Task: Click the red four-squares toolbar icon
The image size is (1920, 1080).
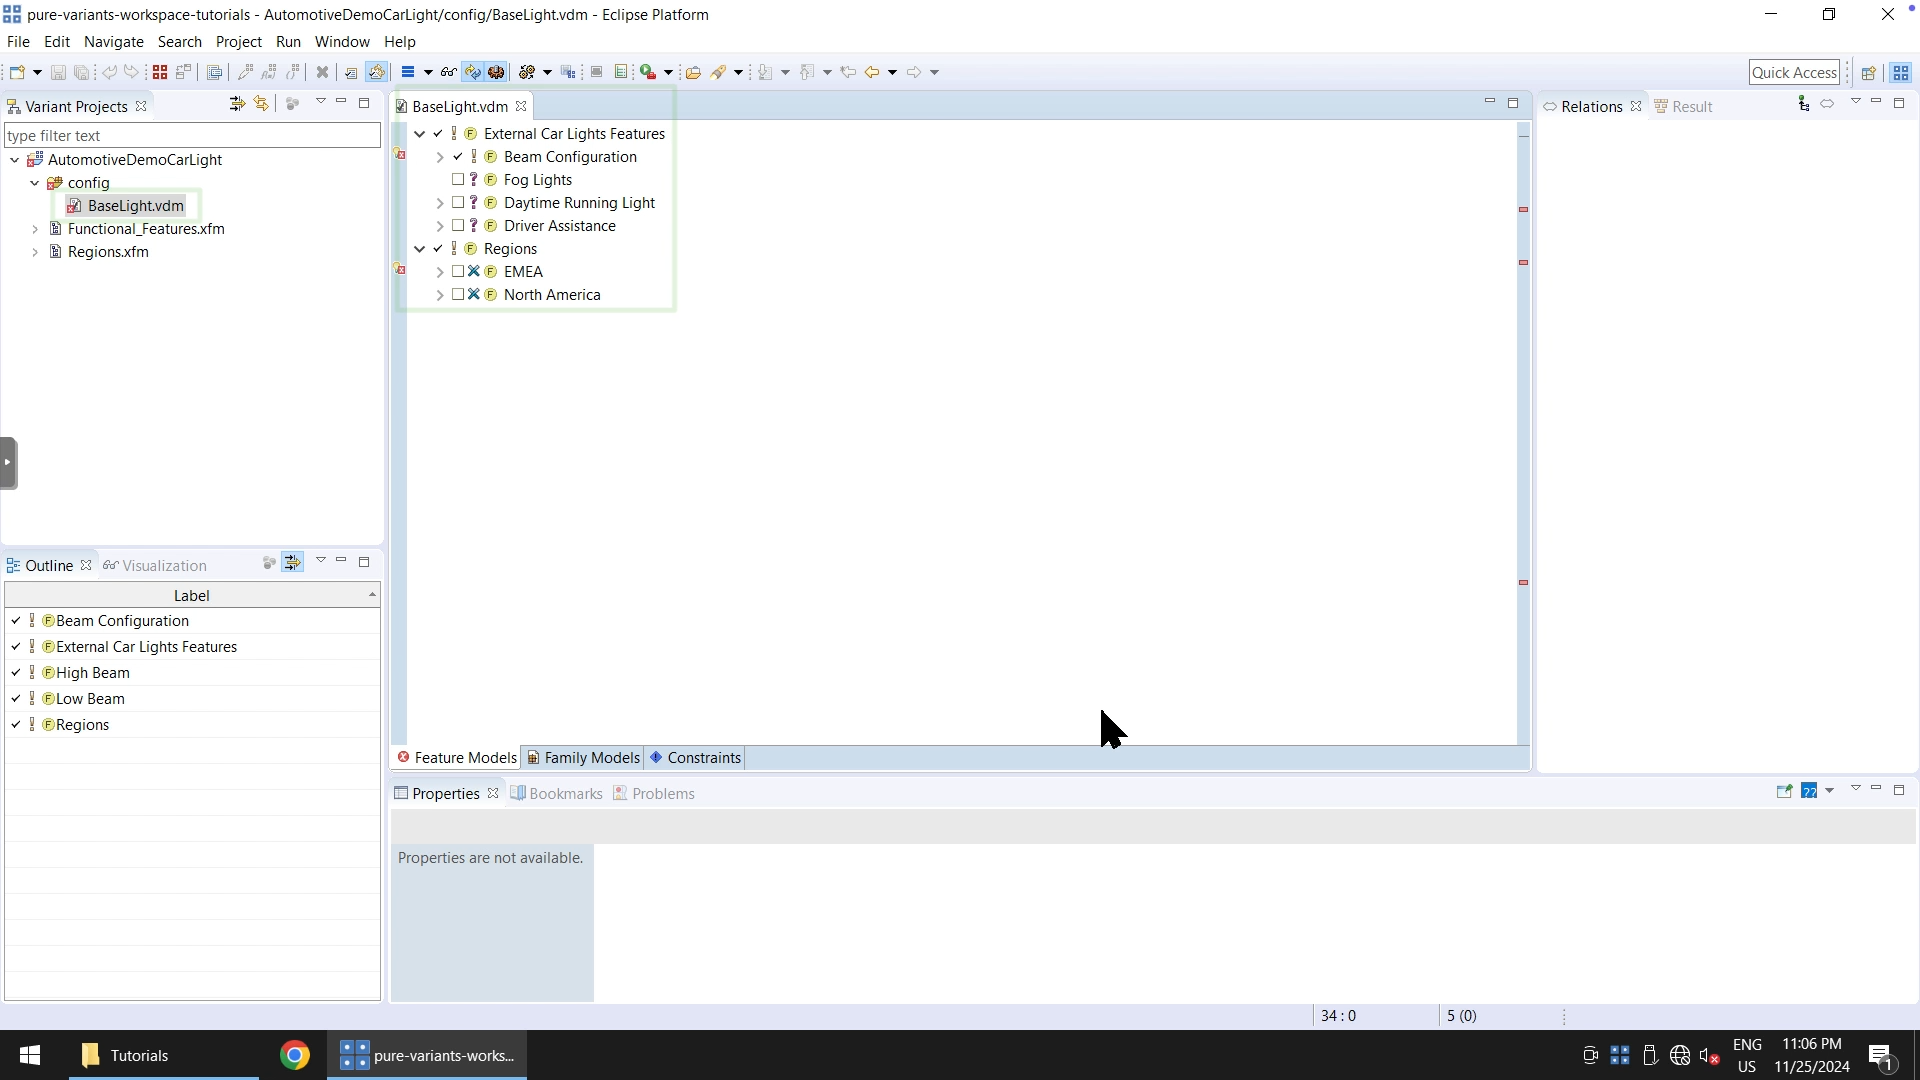Action: pos(160,72)
